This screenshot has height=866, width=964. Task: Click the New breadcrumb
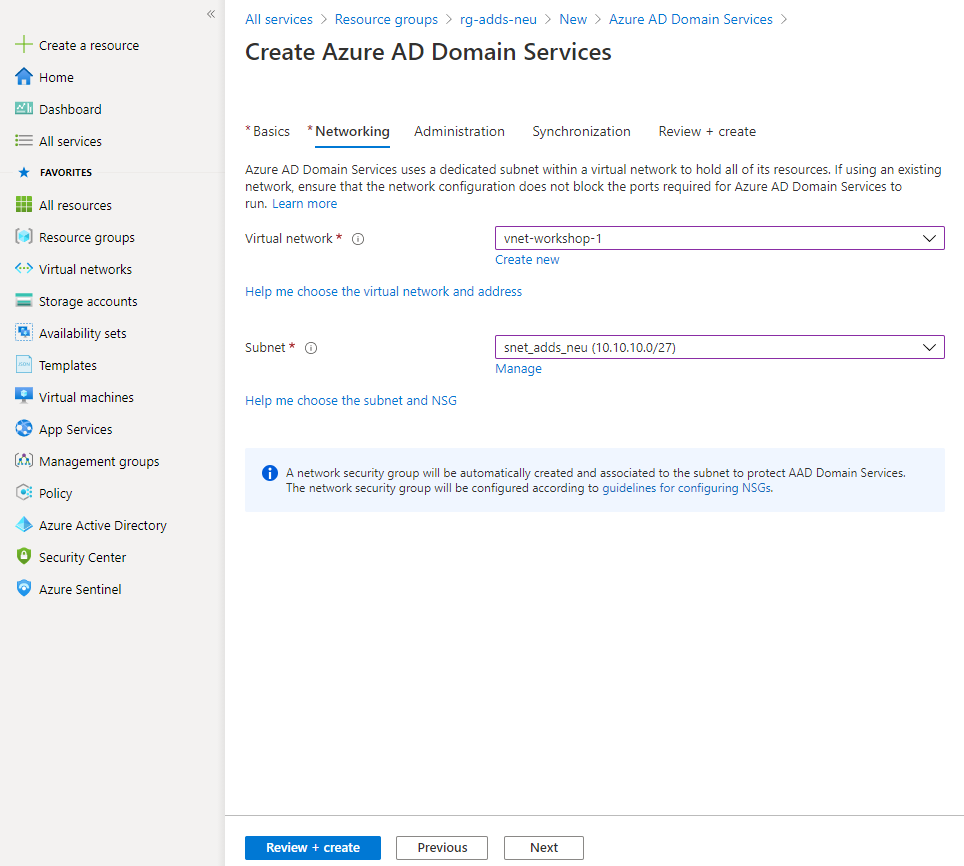coord(573,19)
